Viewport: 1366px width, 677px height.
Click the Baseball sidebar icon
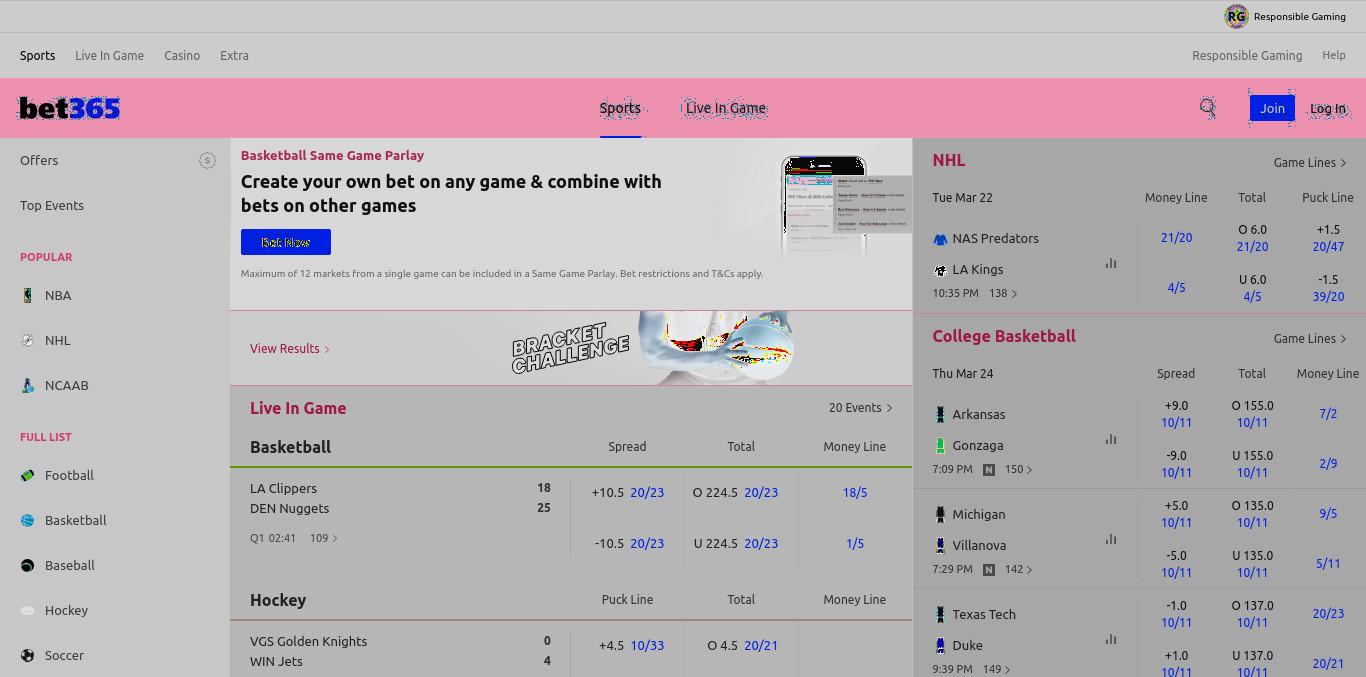coord(28,565)
